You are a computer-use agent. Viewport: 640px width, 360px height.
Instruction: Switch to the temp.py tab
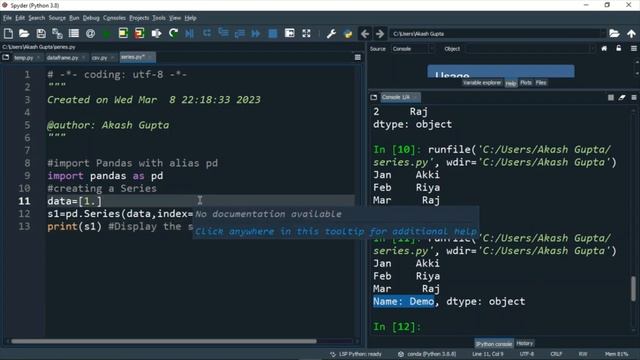[24, 58]
